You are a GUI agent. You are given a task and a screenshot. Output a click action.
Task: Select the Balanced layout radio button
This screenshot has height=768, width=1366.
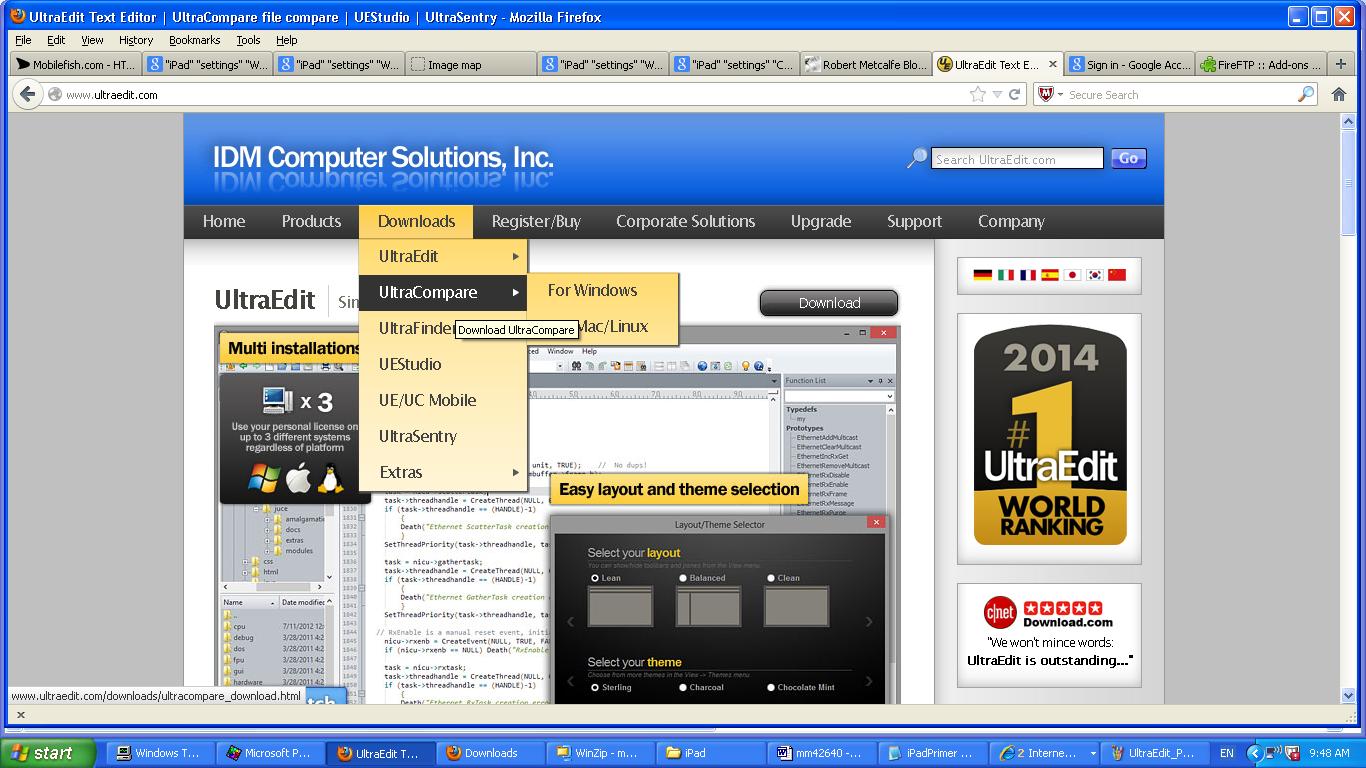pyautogui.click(x=684, y=578)
